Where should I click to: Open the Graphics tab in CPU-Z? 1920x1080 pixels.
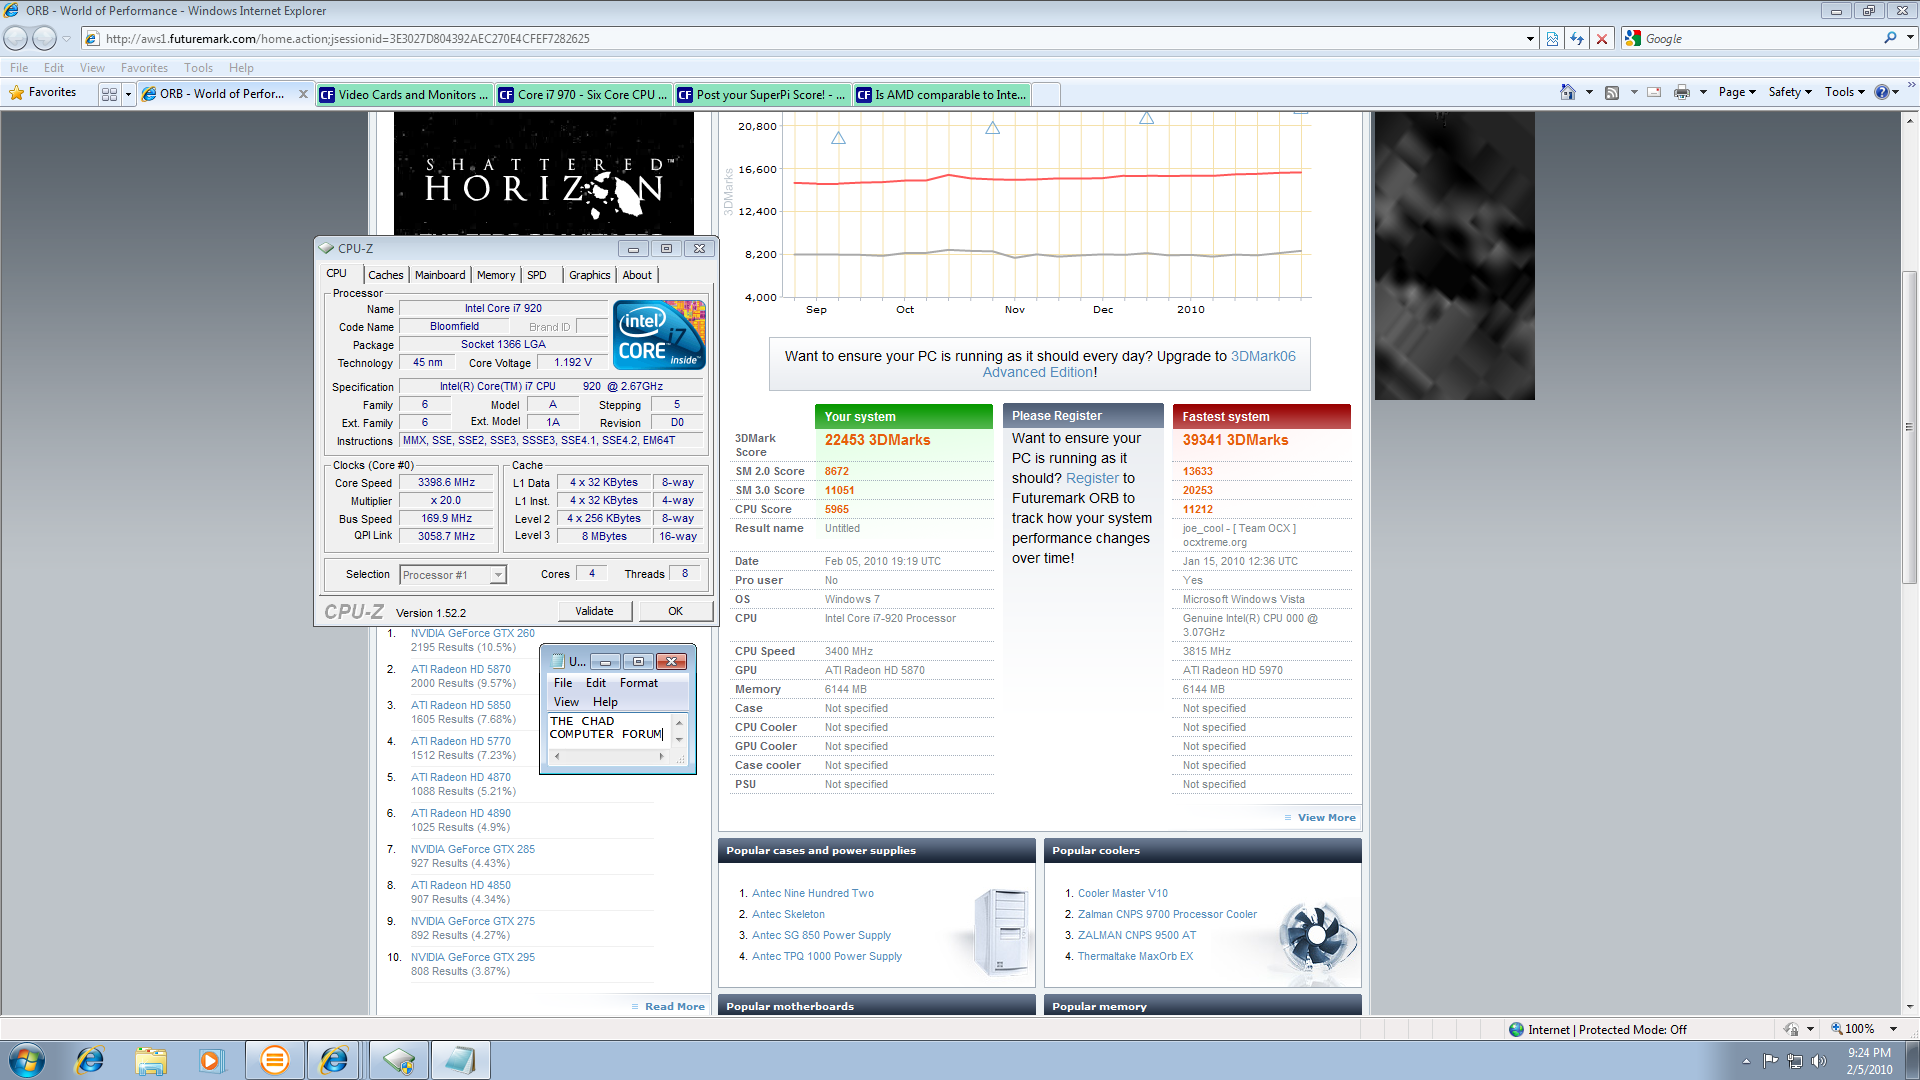pos(590,275)
